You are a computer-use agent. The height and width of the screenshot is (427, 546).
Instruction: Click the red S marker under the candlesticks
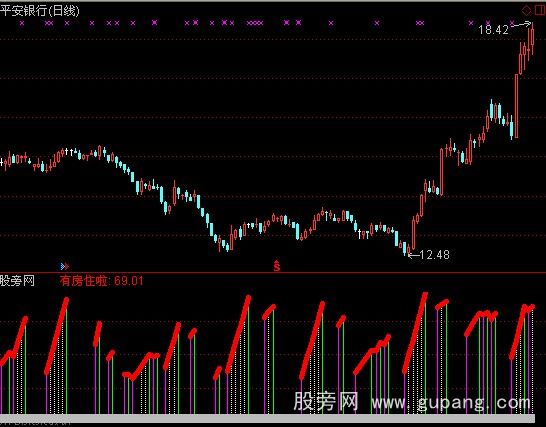pos(276,265)
